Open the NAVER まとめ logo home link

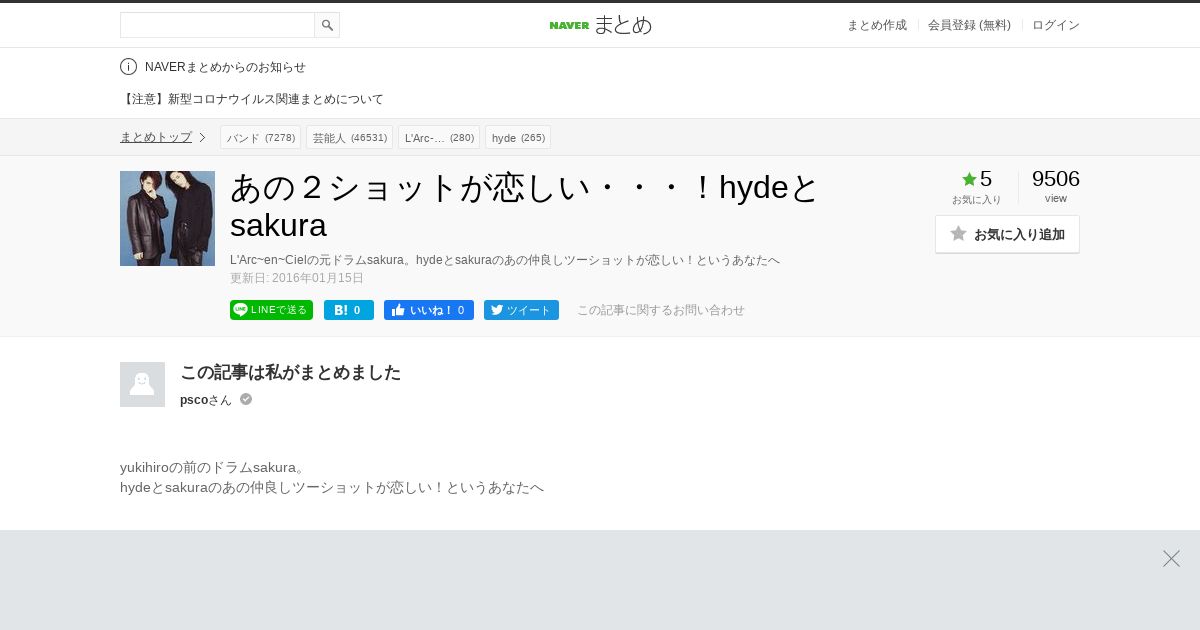click(600, 25)
